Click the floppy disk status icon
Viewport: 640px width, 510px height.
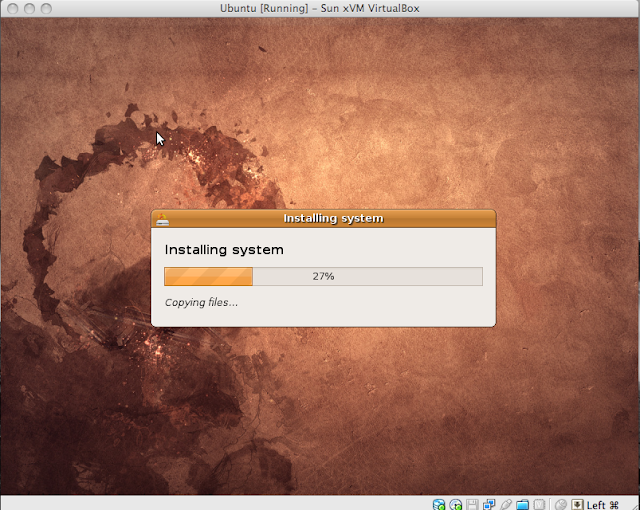[472, 505]
